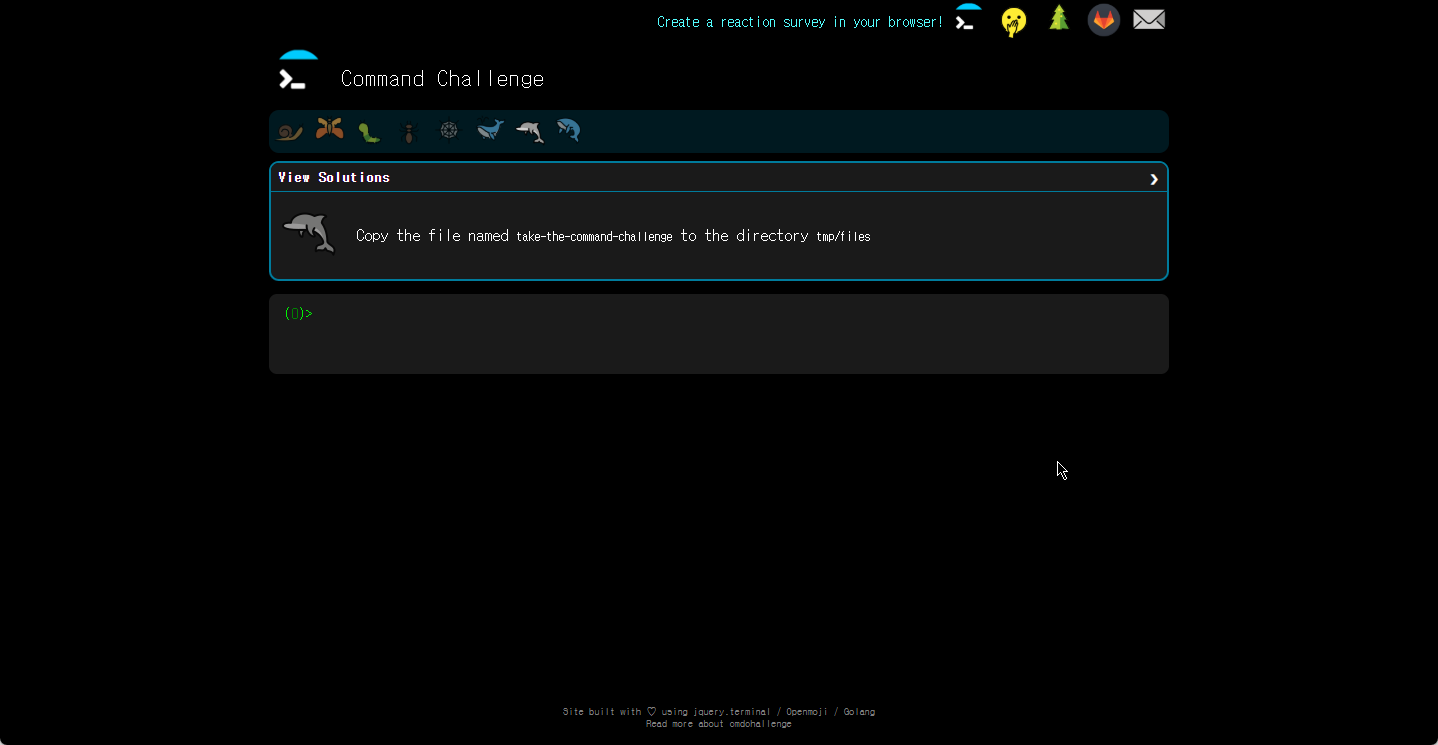Select the butterfly challenge icon

329,130
